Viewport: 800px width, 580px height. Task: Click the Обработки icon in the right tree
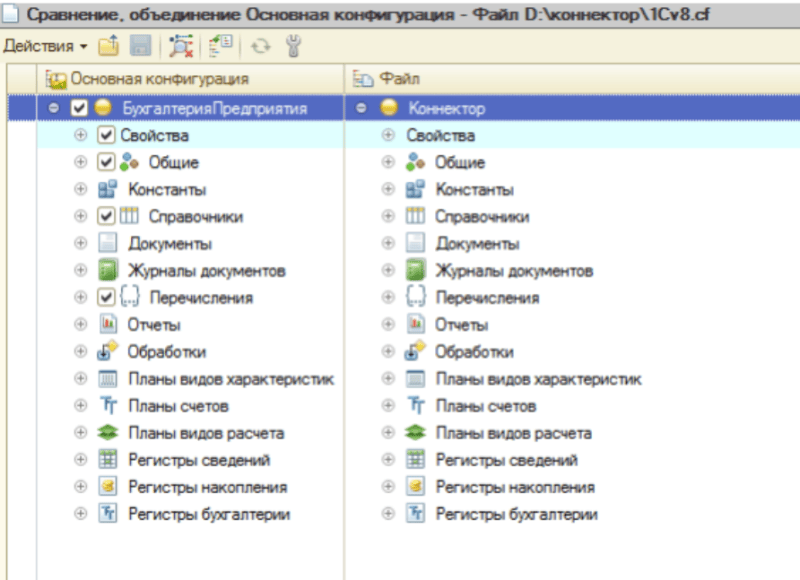pos(416,352)
